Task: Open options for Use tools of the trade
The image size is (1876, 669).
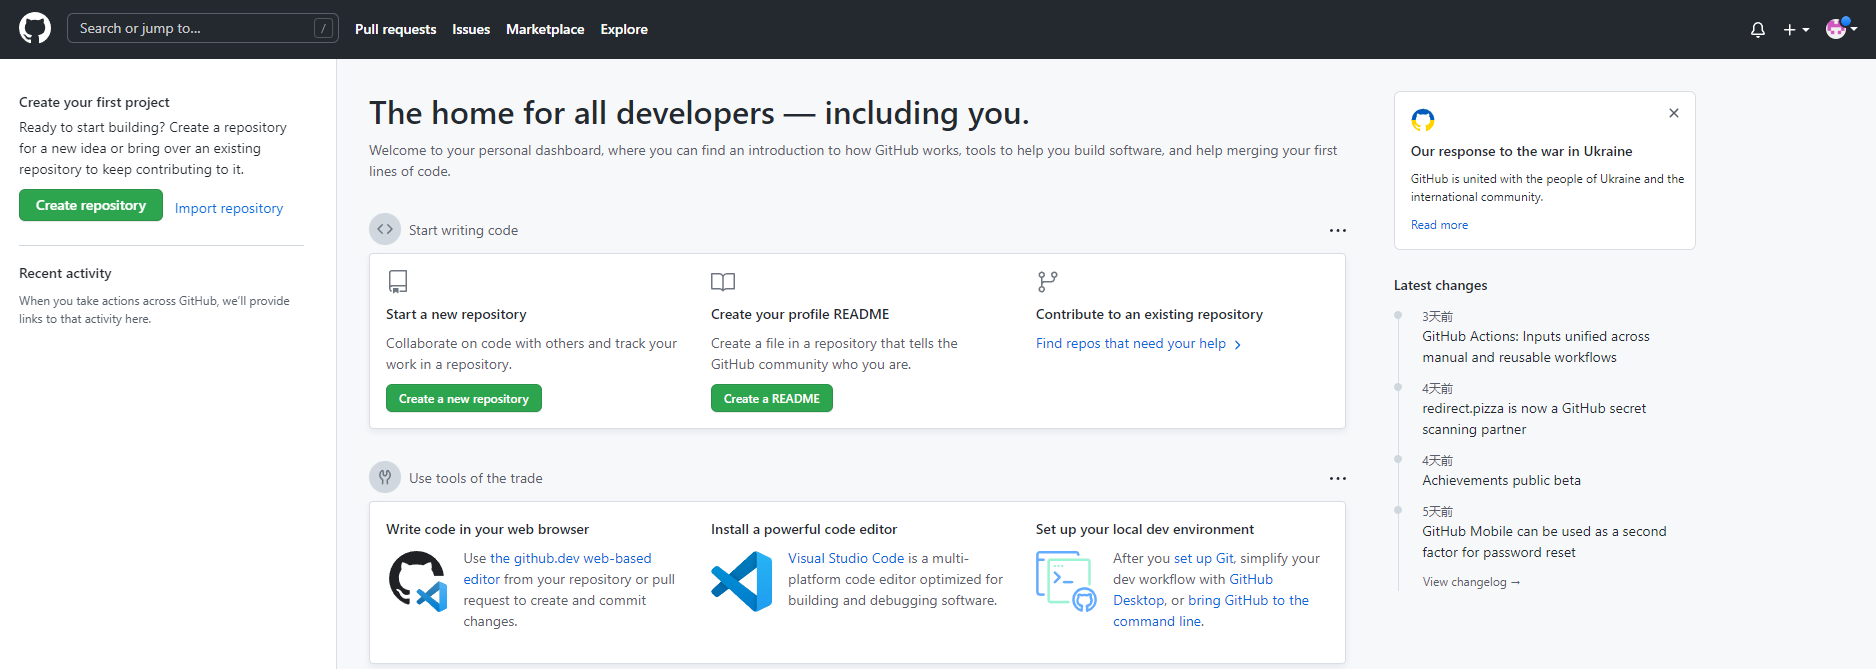Action: pyautogui.click(x=1337, y=479)
